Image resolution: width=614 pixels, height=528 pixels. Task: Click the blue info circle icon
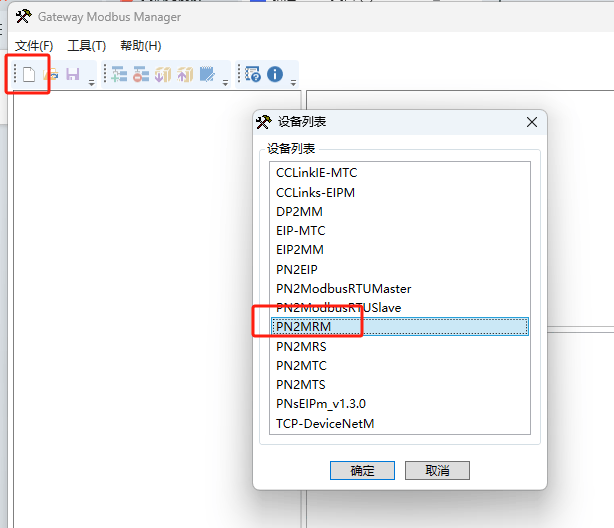click(275, 74)
